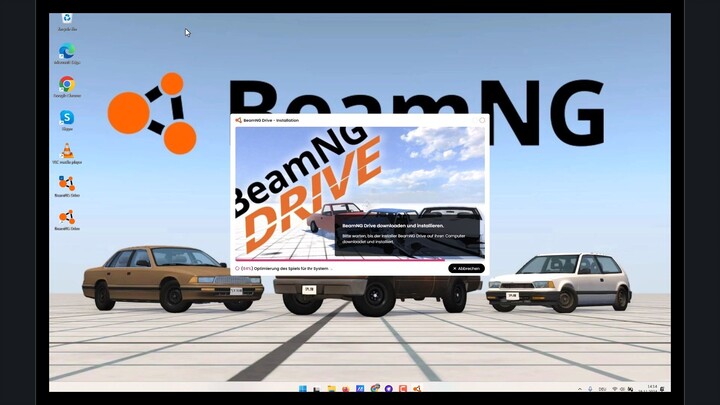
Task: Open the Wi-Fi network tray icon
Action: (x=615, y=389)
